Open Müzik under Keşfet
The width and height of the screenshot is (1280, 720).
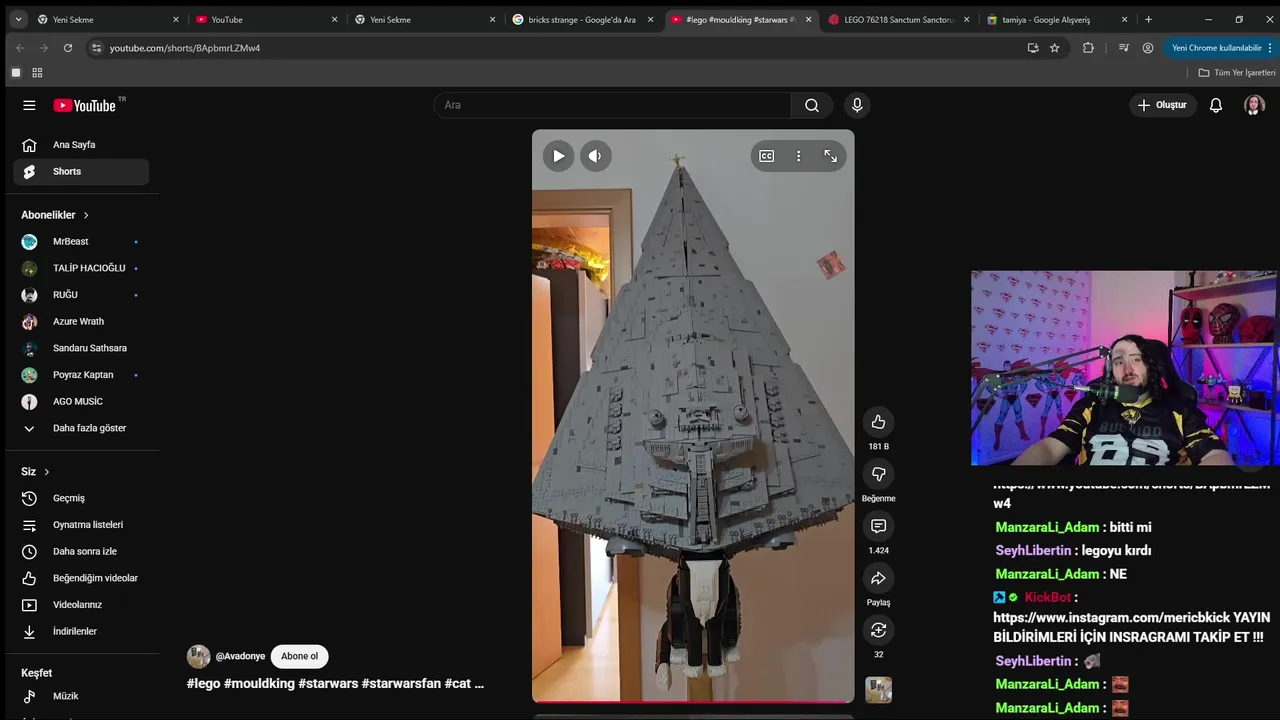tap(81, 696)
